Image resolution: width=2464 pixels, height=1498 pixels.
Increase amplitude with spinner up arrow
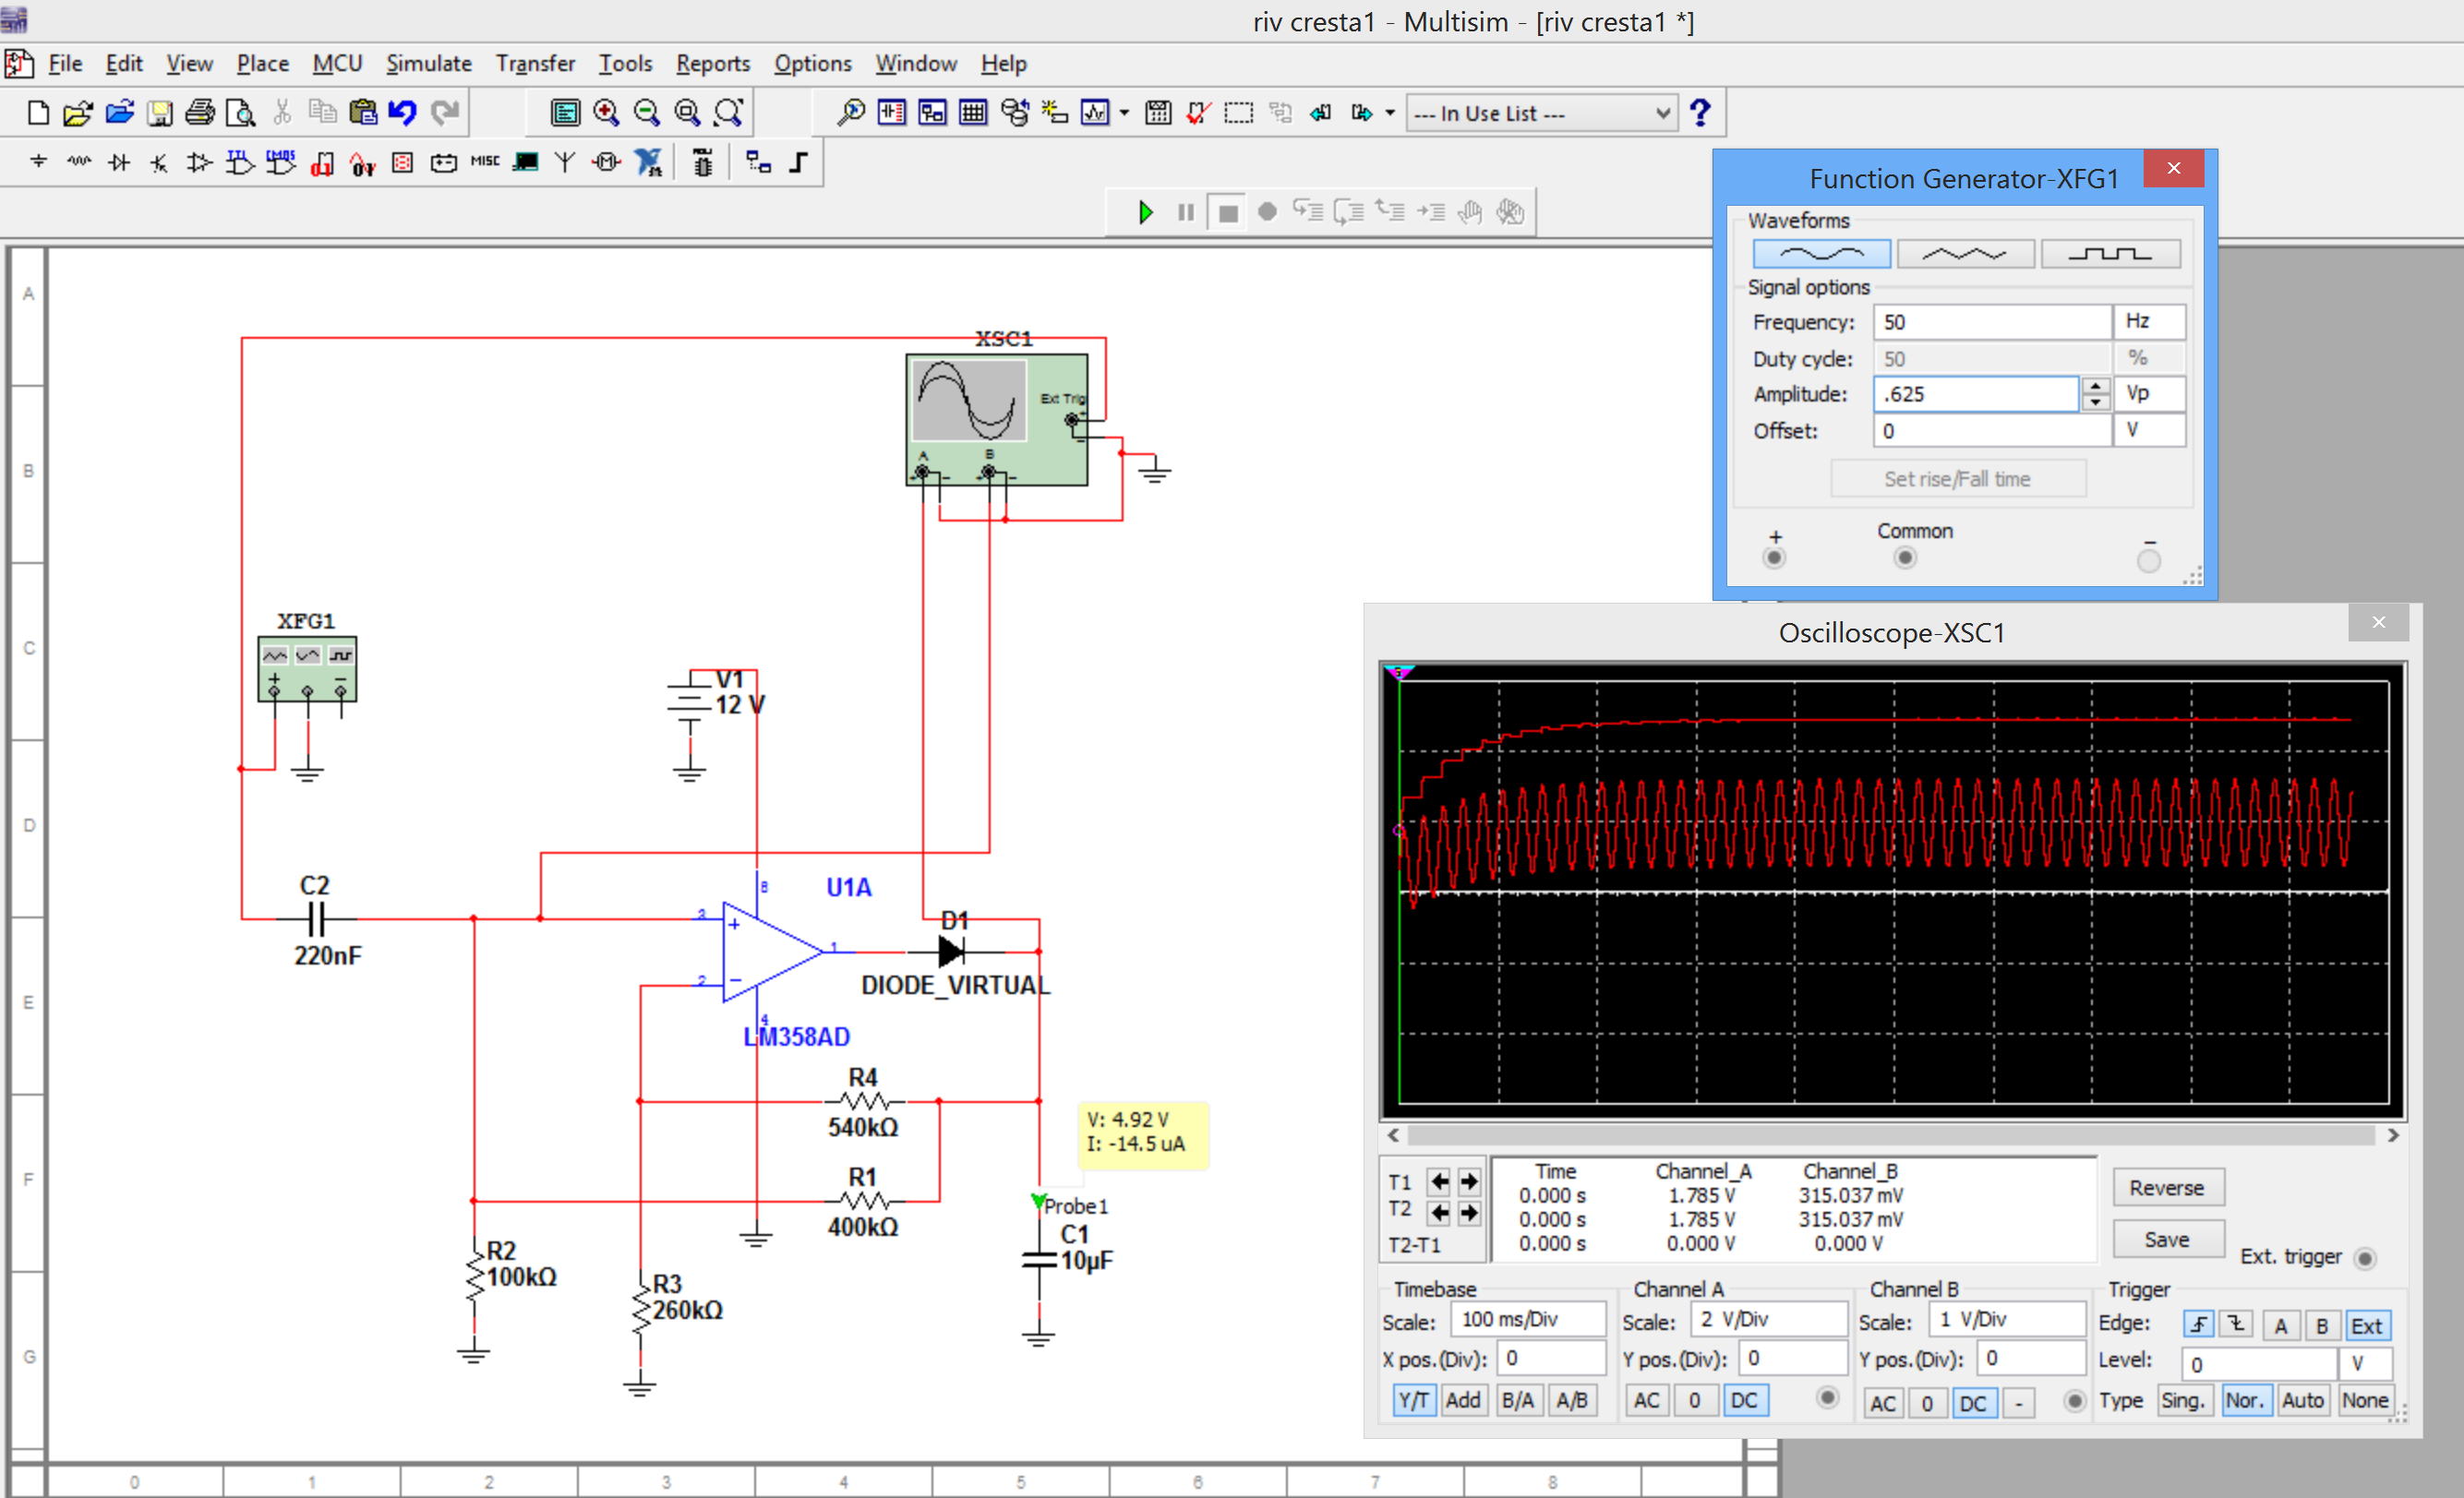(x=2095, y=385)
